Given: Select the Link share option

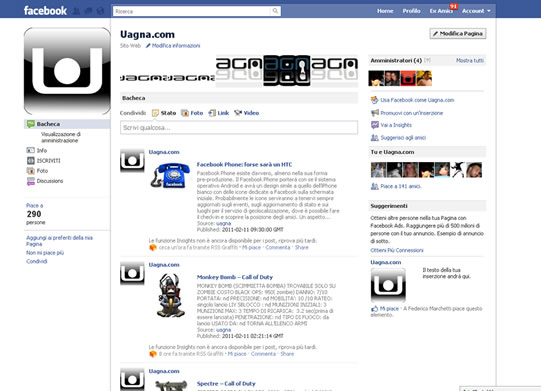Looking at the screenshot, I should [219, 113].
